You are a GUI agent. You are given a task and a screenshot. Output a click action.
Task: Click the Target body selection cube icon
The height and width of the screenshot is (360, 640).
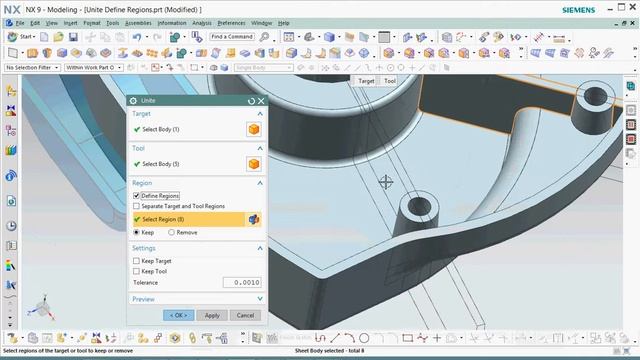(254, 129)
